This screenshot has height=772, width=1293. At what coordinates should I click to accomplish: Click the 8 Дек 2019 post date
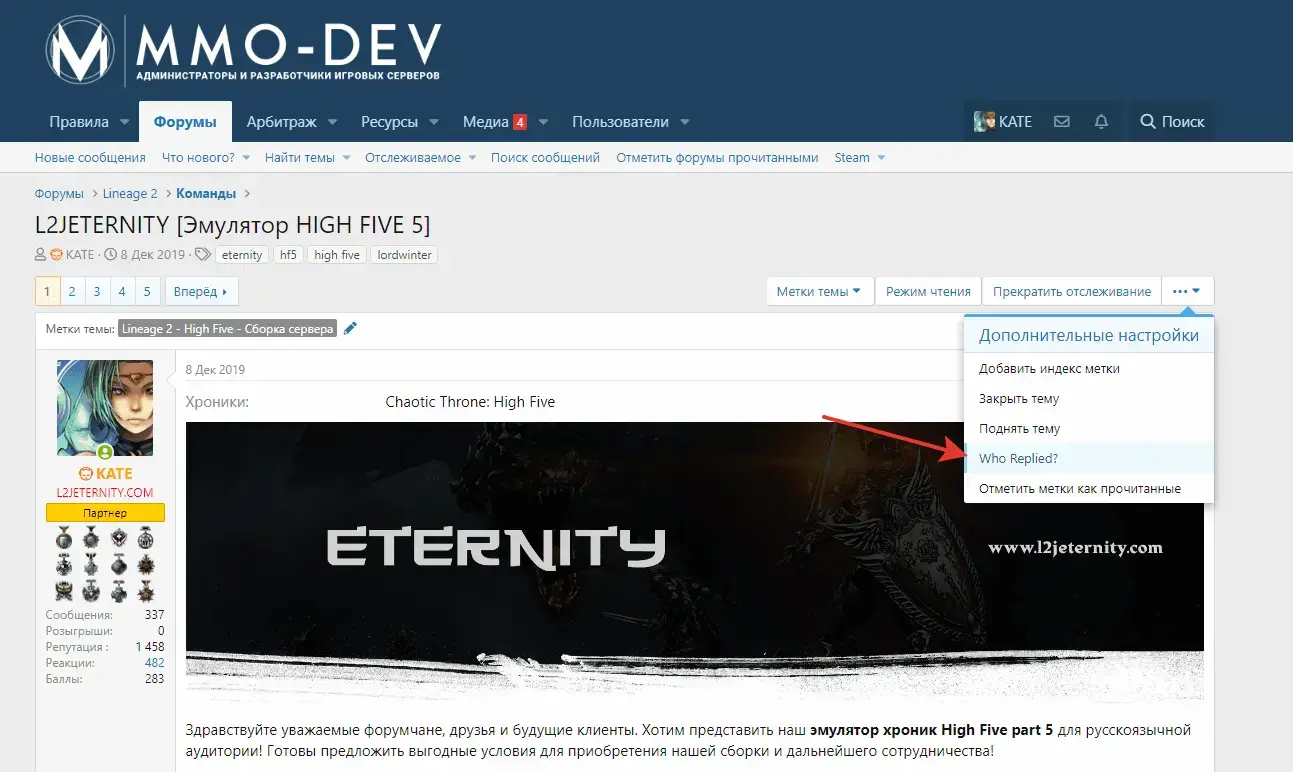pyautogui.click(x=215, y=370)
